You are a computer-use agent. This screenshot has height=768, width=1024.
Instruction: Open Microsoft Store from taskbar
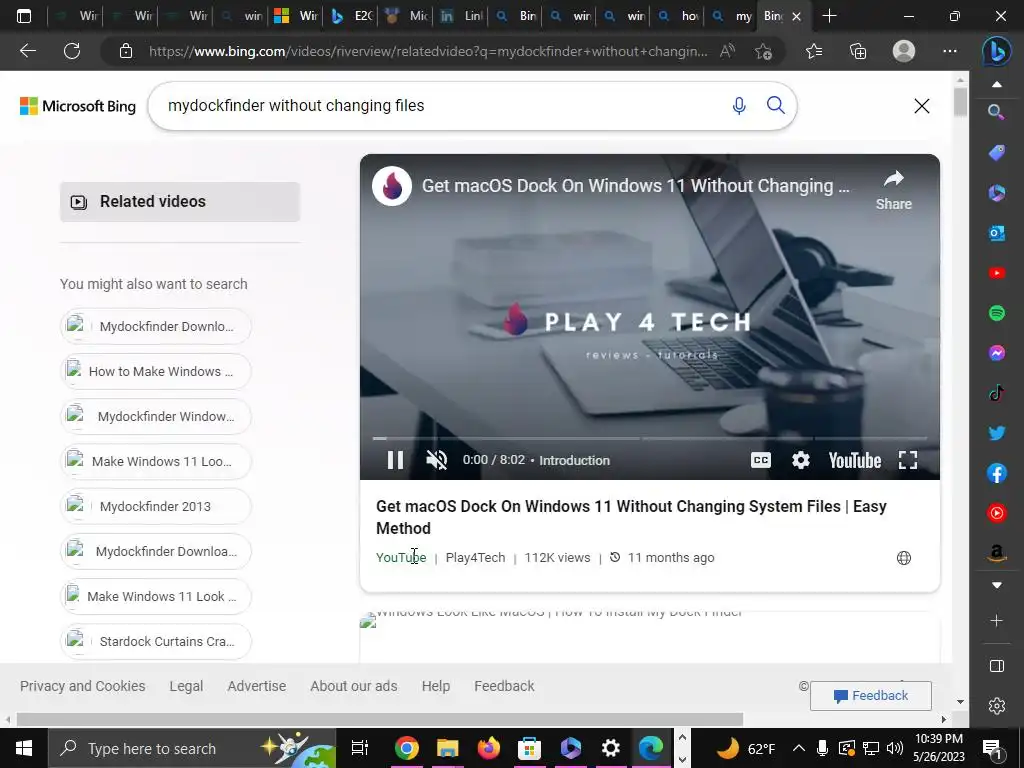point(529,748)
